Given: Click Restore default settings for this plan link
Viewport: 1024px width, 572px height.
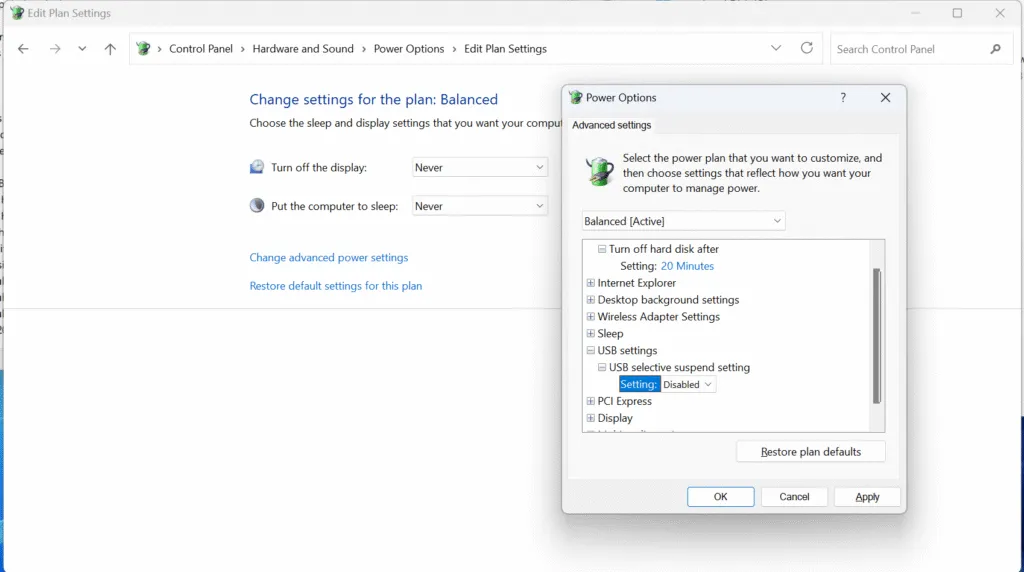Looking at the screenshot, I should [x=335, y=286].
